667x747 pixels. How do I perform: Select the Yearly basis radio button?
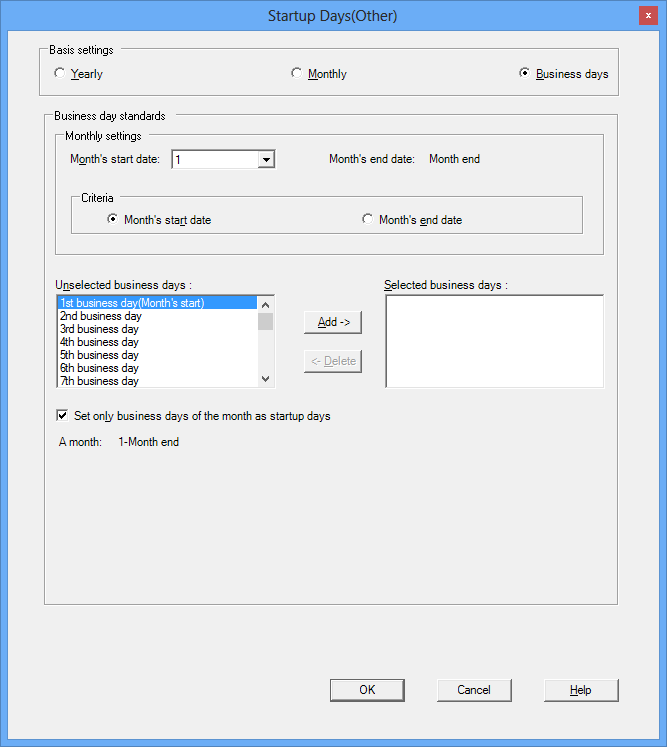click(60, 73)
